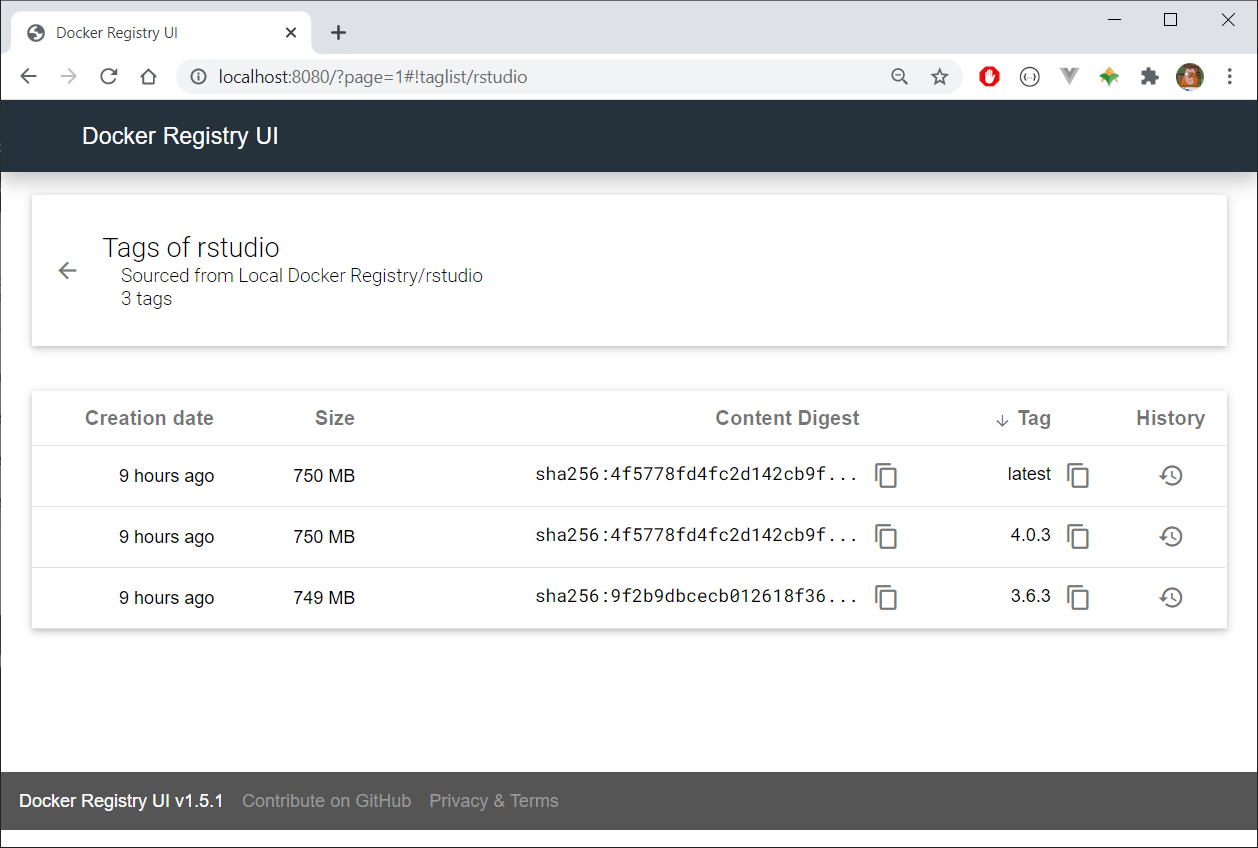This screenshot has width=1258, height=848.
Task: Click the Content Digest column header
Action: (787, 419)
